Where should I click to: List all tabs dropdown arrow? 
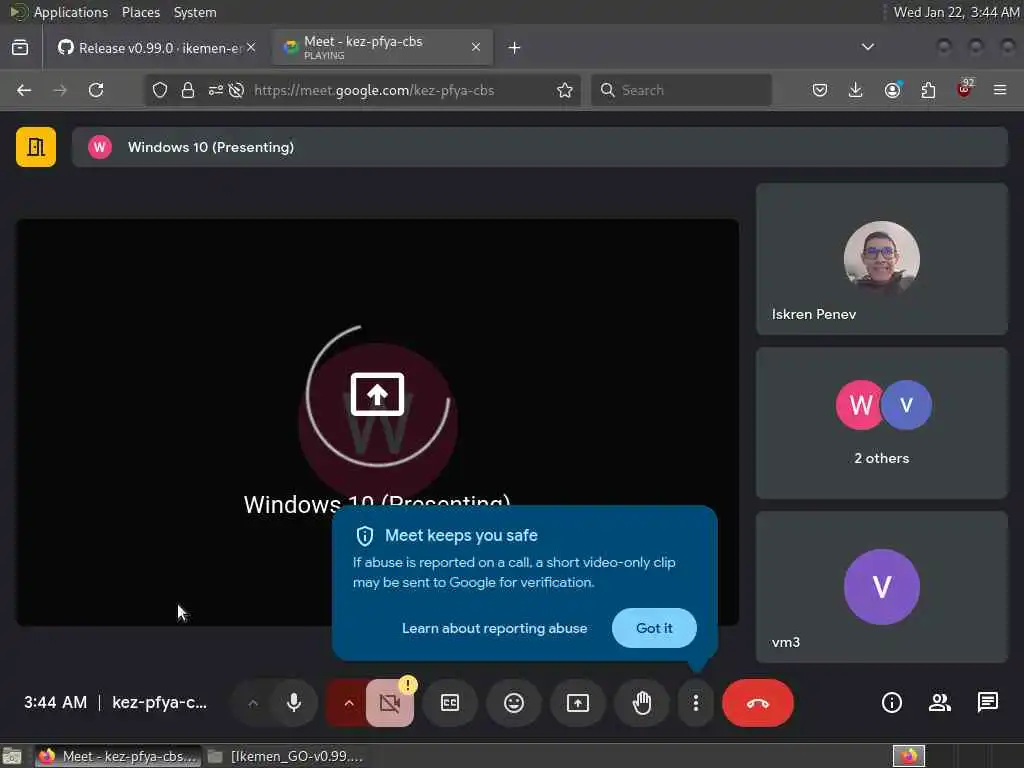click(867, 47)
